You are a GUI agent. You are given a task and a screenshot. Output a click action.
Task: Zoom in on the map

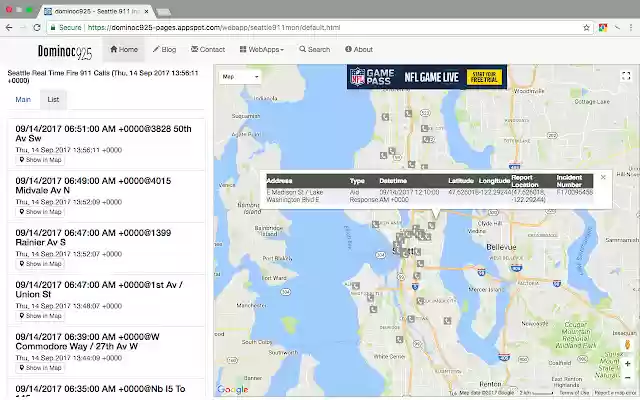[627, 364]
